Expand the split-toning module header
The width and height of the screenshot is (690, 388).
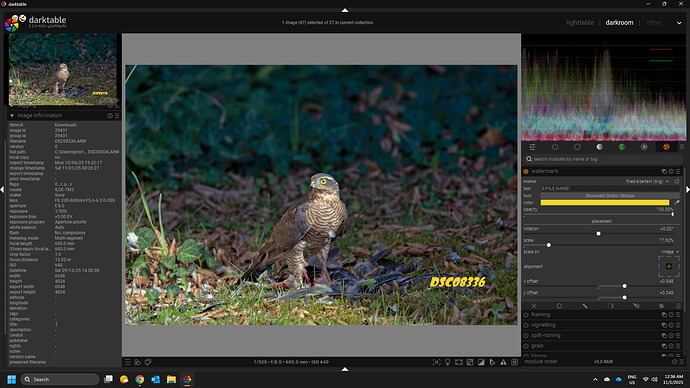tap(546, 335)
